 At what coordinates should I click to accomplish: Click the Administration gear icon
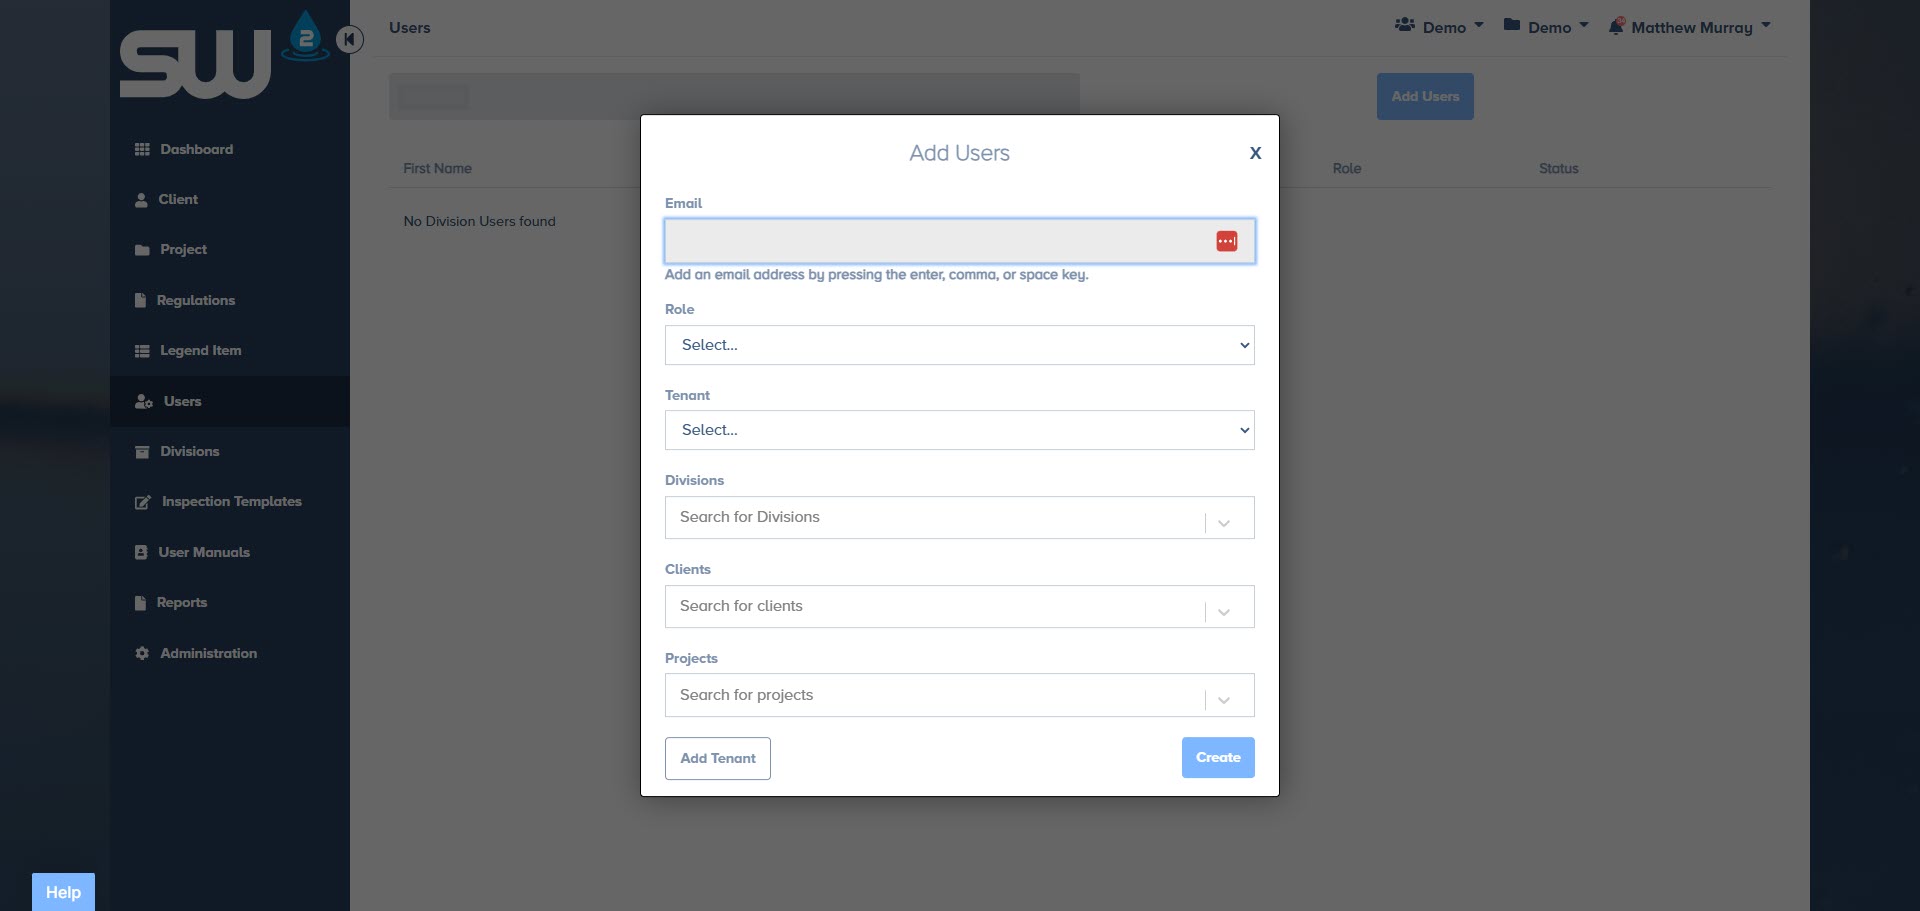[x=142, y=653]
